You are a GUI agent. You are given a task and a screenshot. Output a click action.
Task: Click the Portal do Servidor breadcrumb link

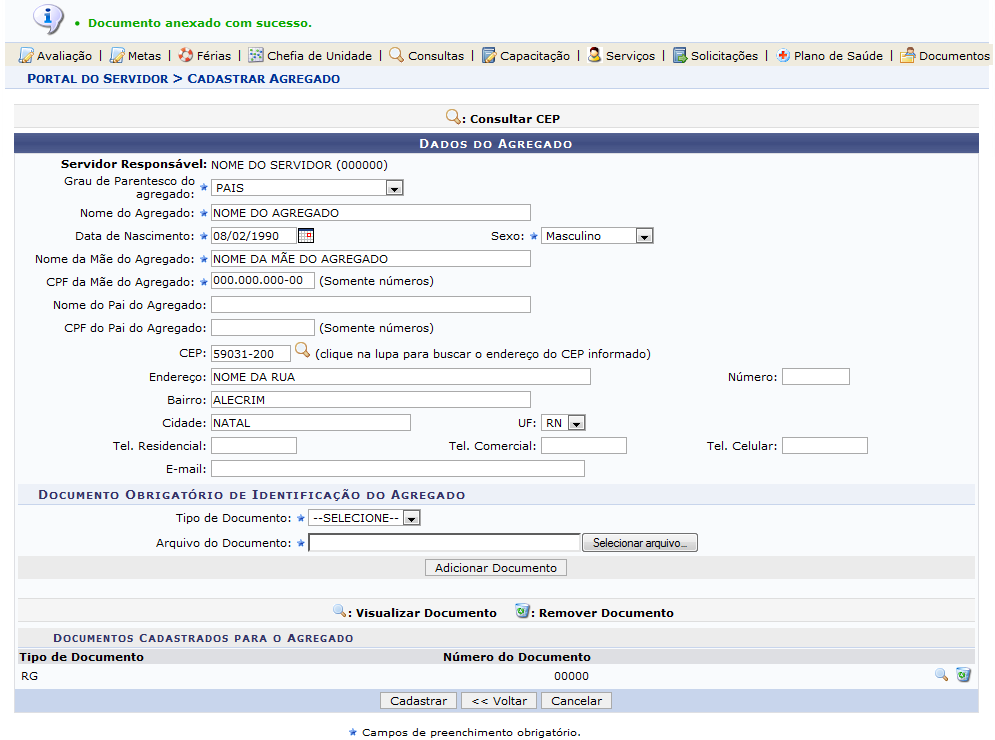(98, 78)
